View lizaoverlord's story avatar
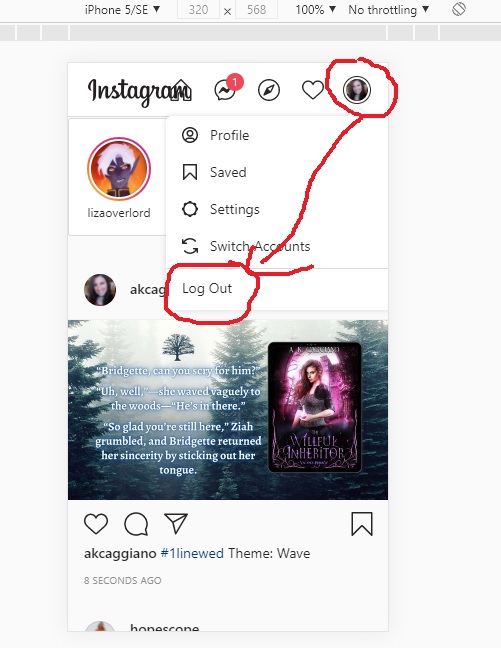The image size is (501, 648). coord(119,169)
